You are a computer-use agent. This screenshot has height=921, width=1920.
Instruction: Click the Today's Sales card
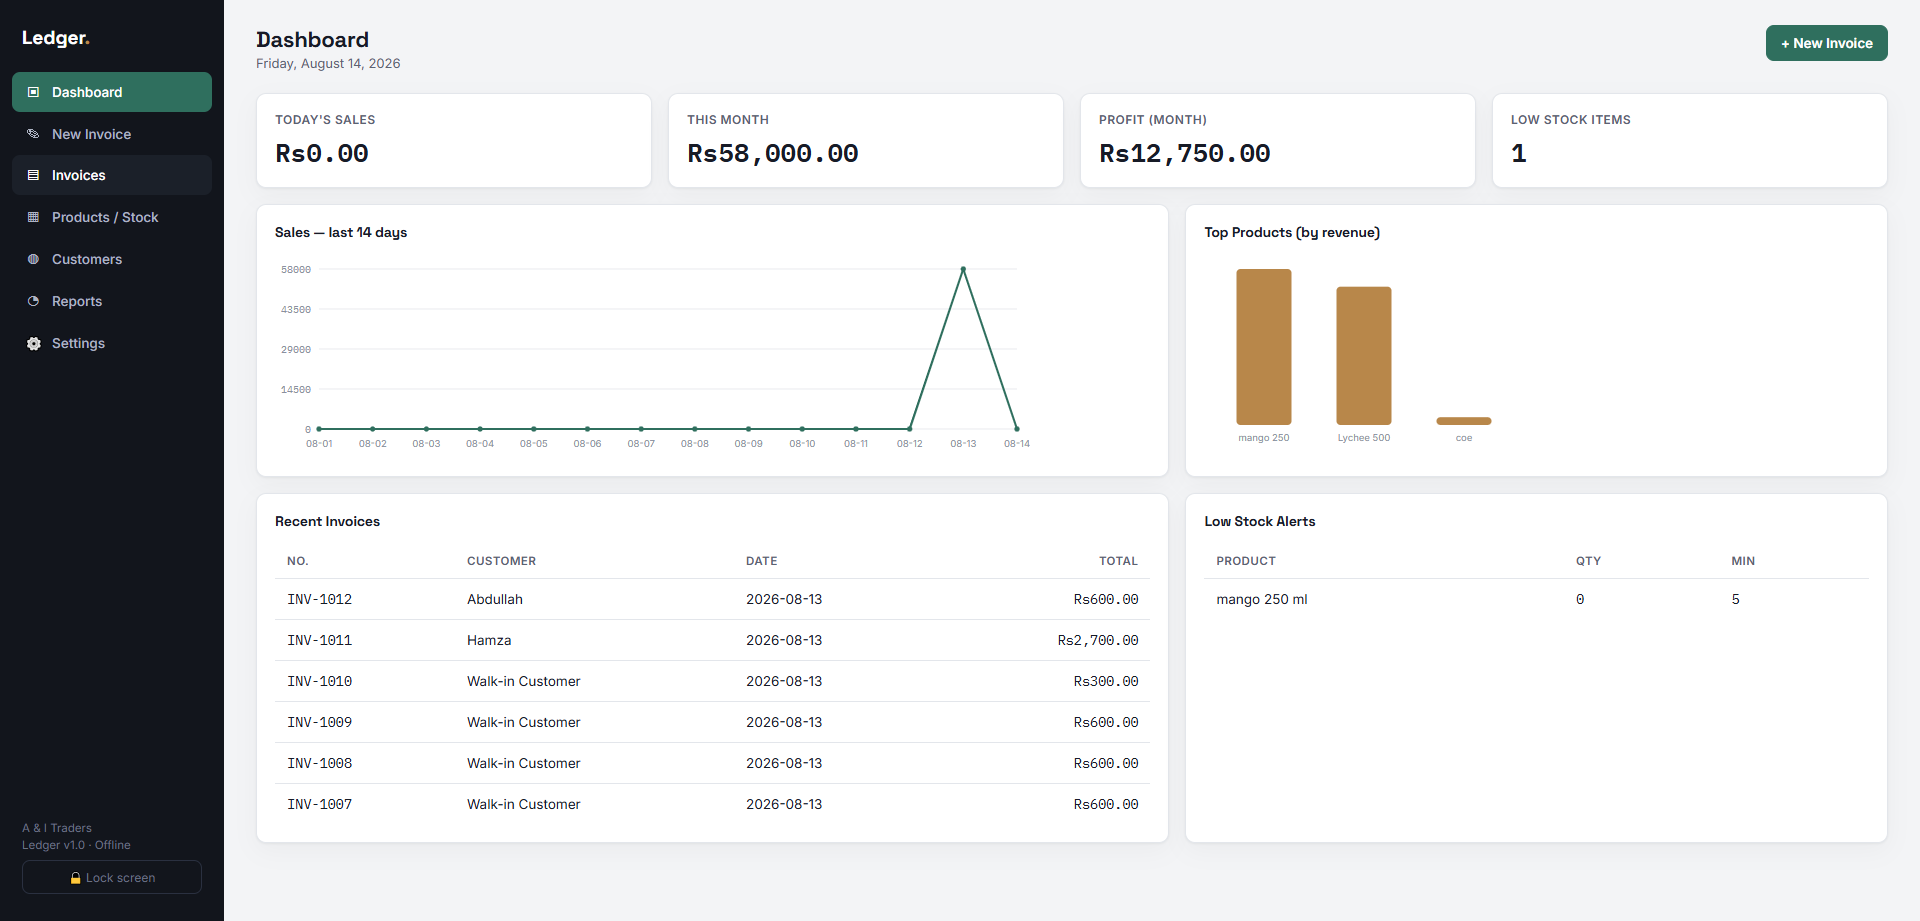454,140
